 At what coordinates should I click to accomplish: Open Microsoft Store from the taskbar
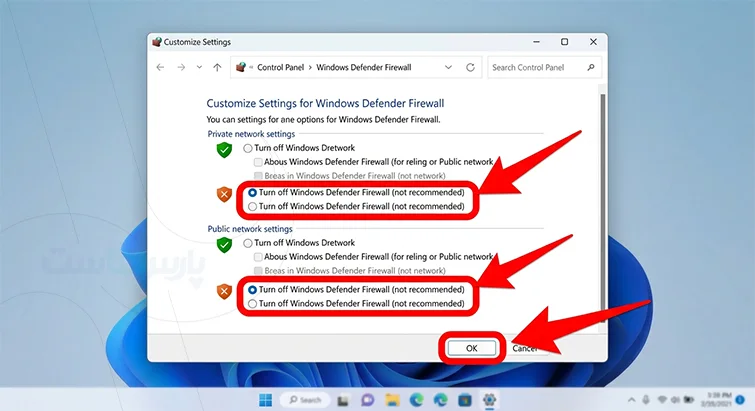tap(465, 400)
